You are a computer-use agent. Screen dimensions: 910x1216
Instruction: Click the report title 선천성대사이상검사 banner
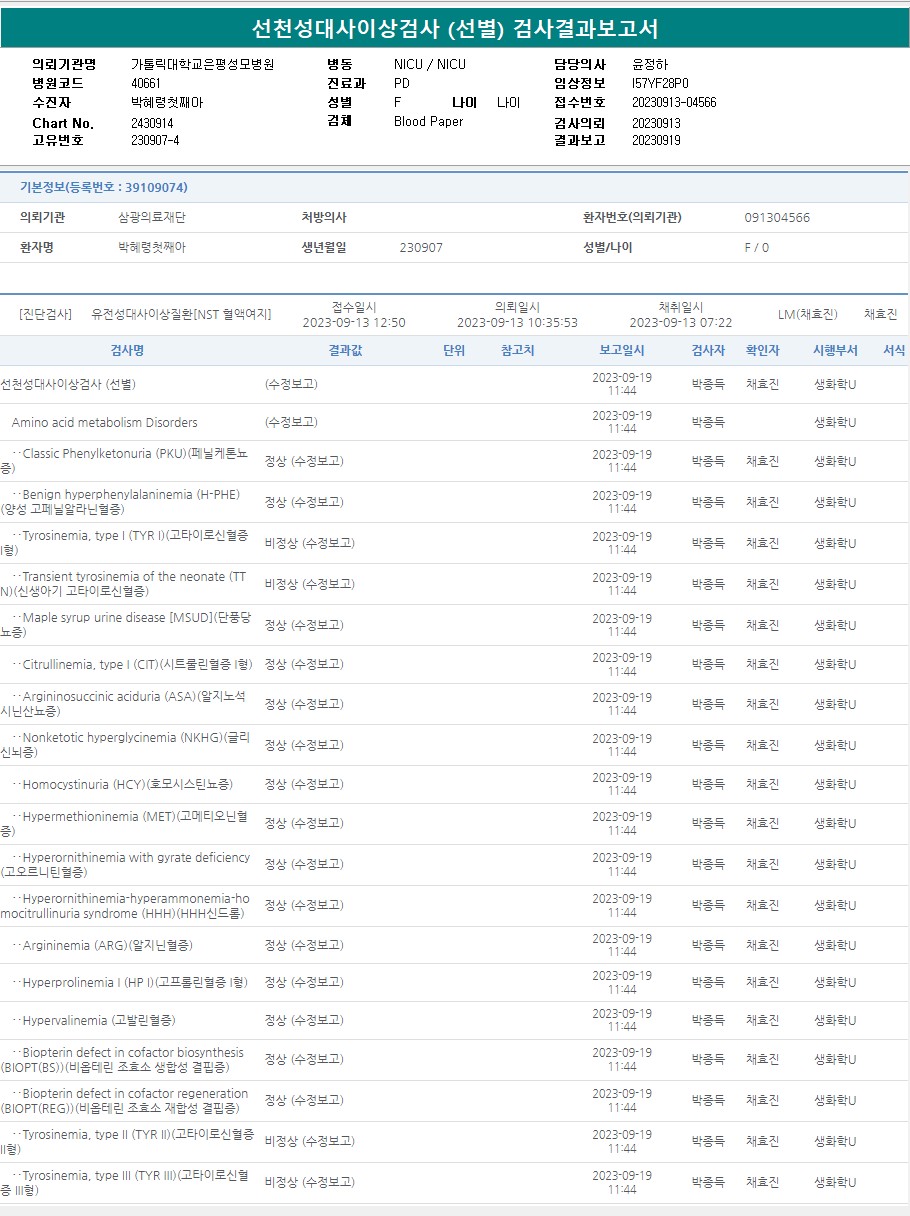click(x=455, y=29)
